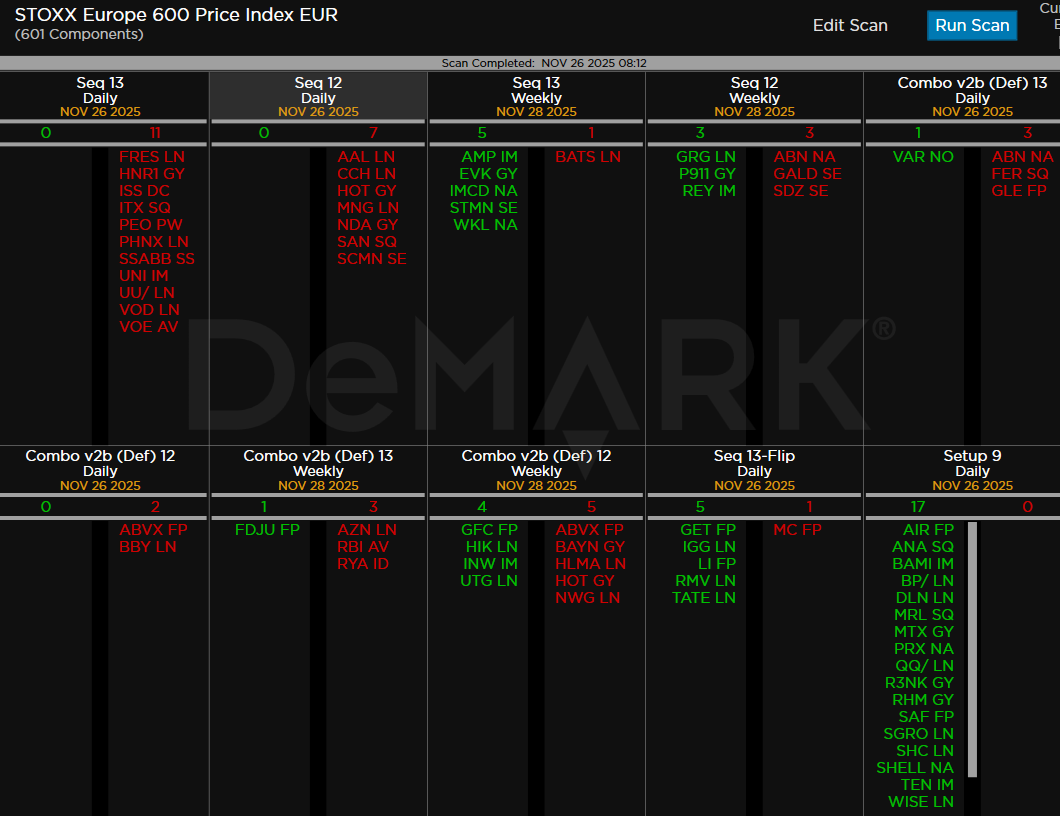Open the FRES LN ticker
Screen dimensions: 1060x816
151,157
